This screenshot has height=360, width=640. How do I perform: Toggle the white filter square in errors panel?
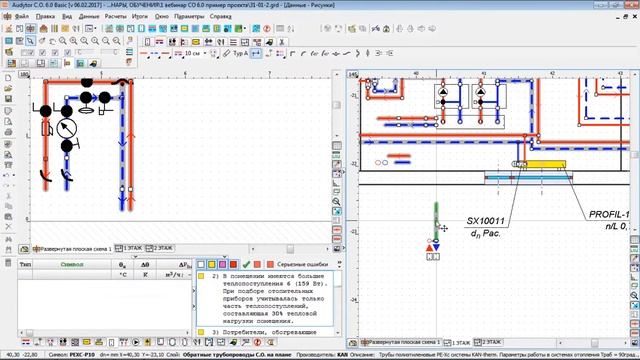coord(201,264)
